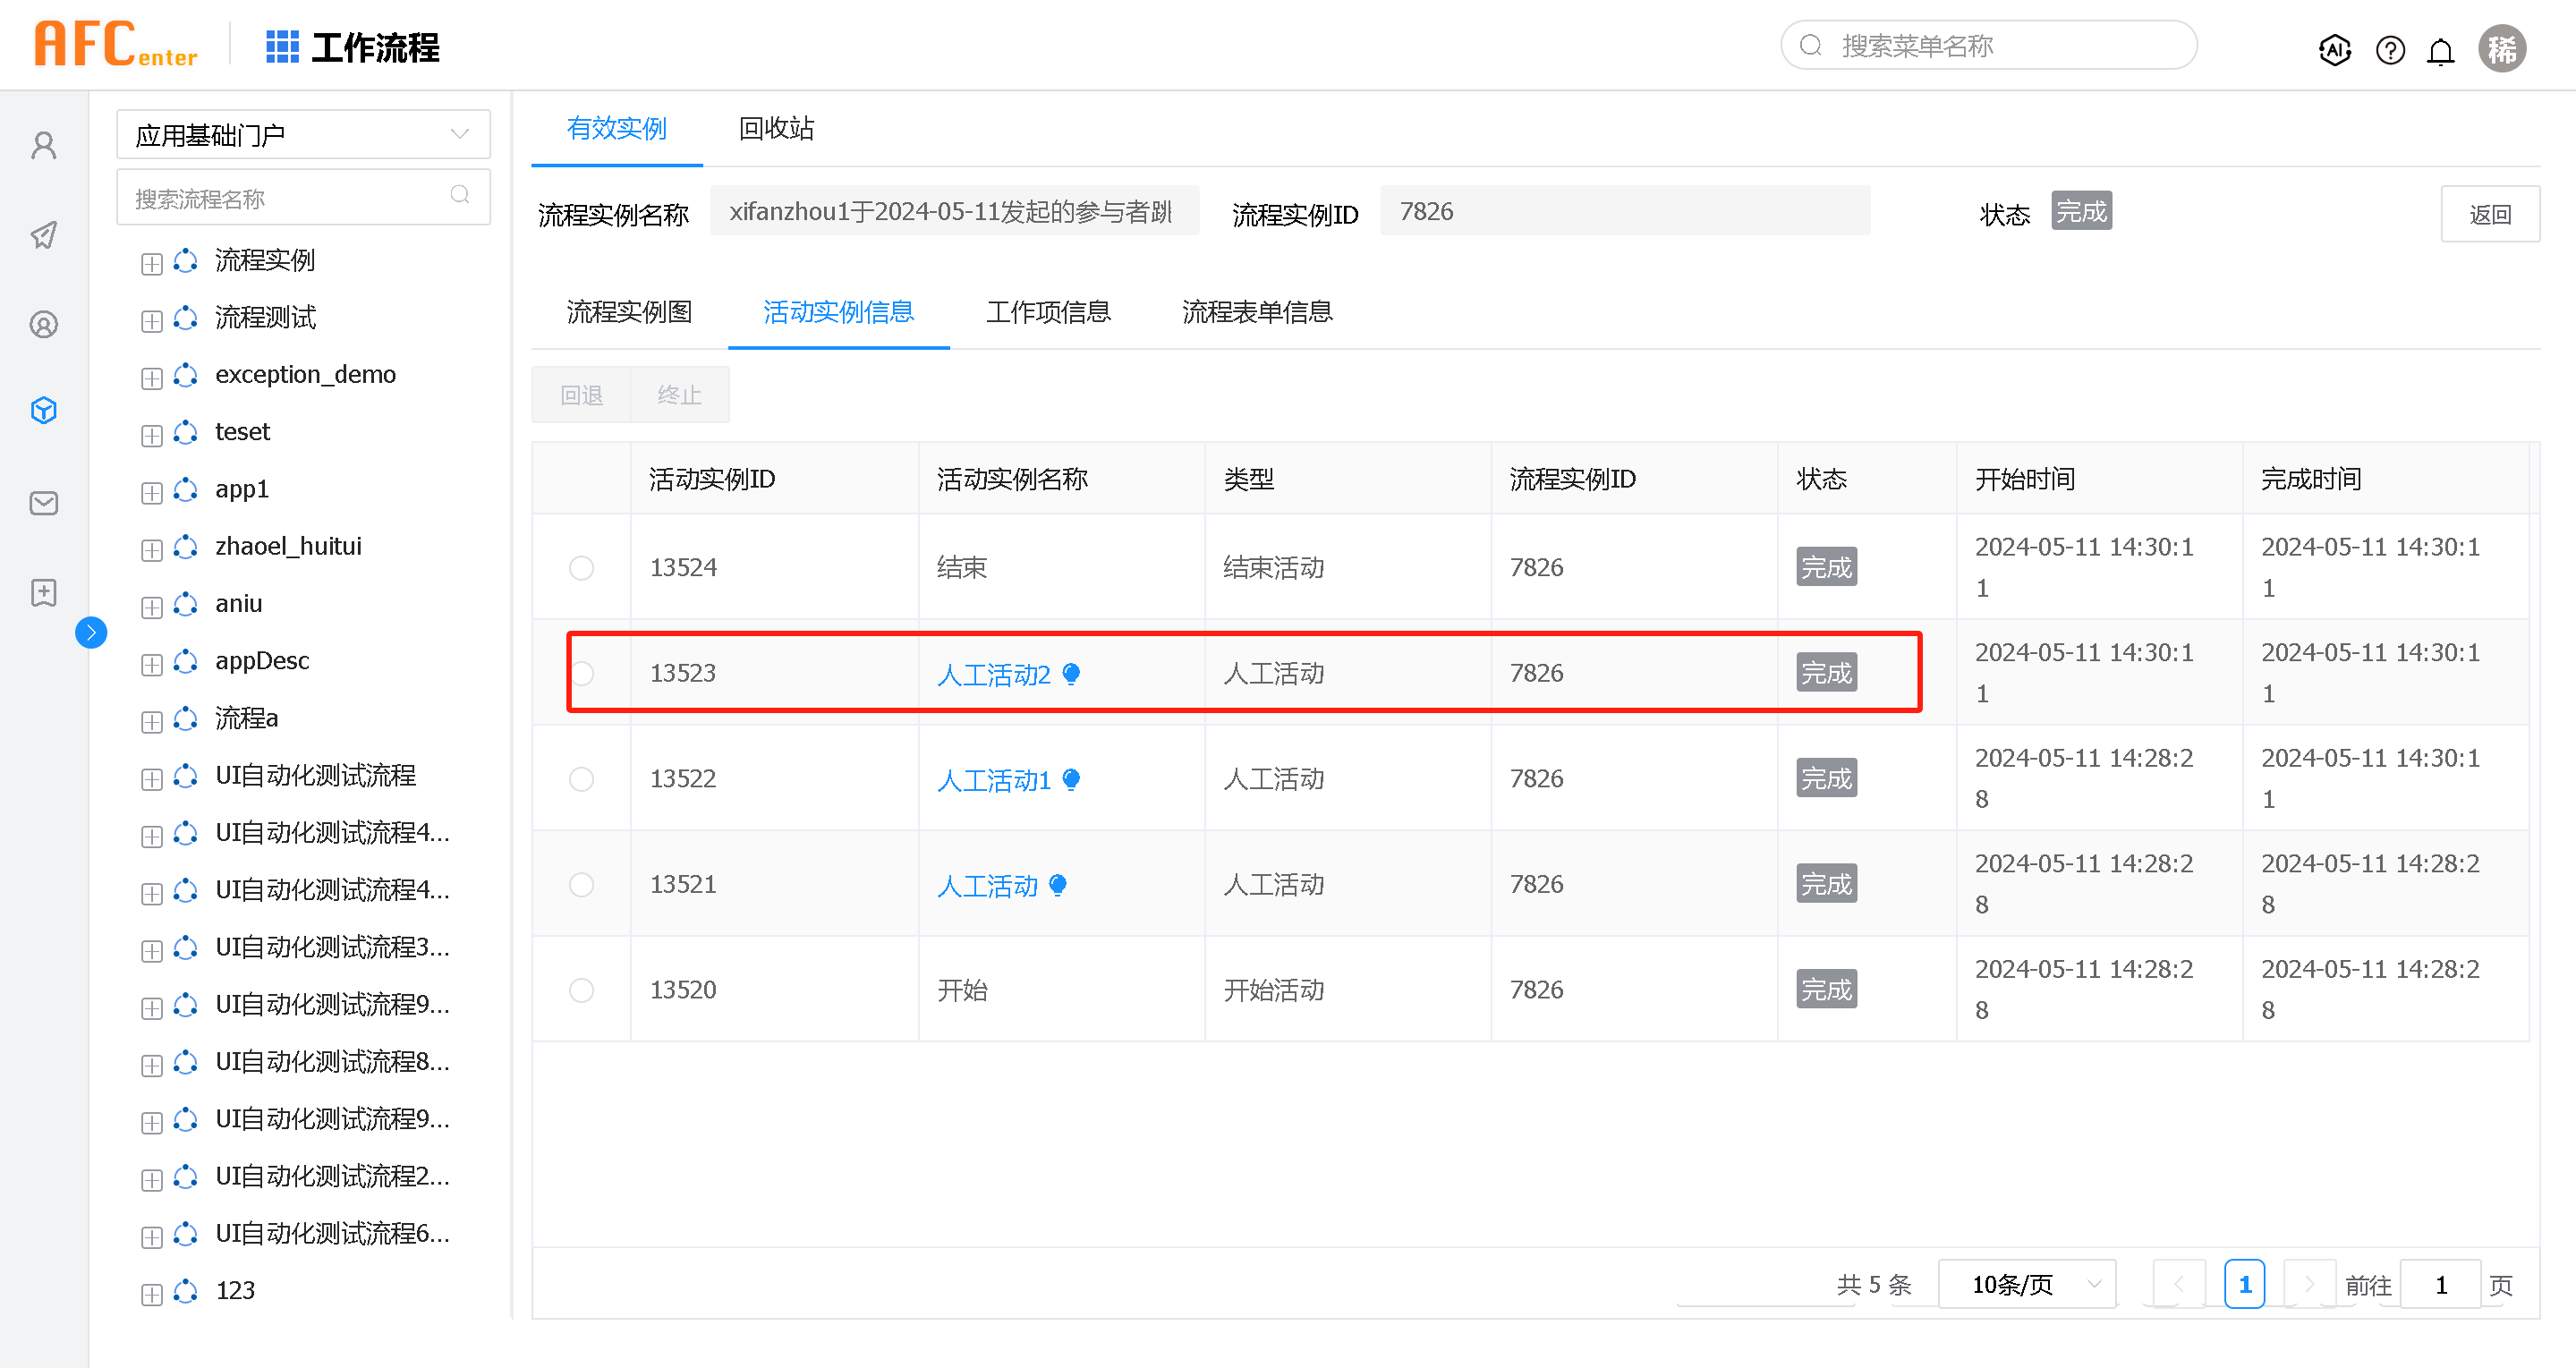This screenshot has height=1368, width=2576.
Task: Open the 人工活动1 activity link
Action: coord(993,780)
